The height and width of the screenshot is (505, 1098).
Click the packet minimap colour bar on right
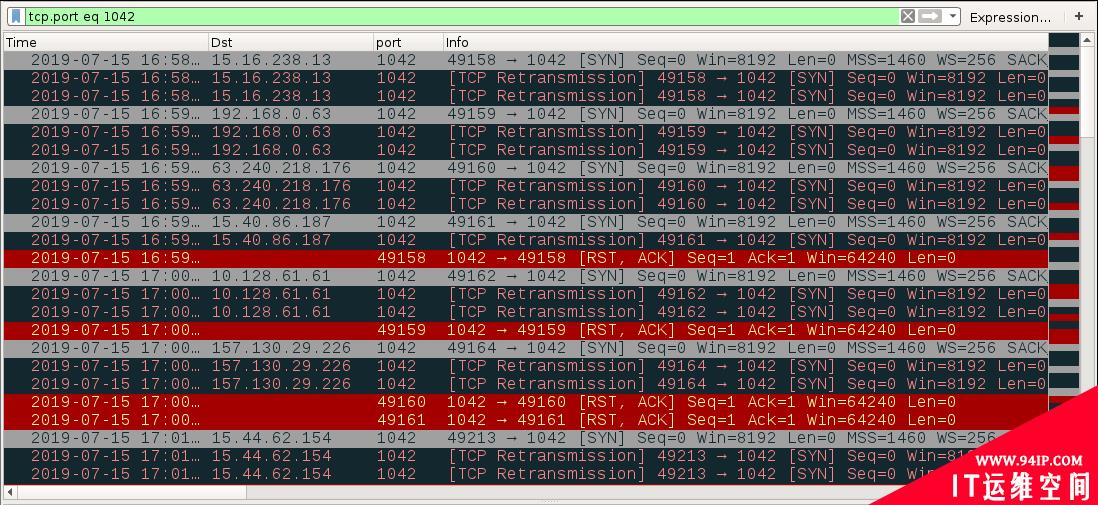[x=1064, y=250]
